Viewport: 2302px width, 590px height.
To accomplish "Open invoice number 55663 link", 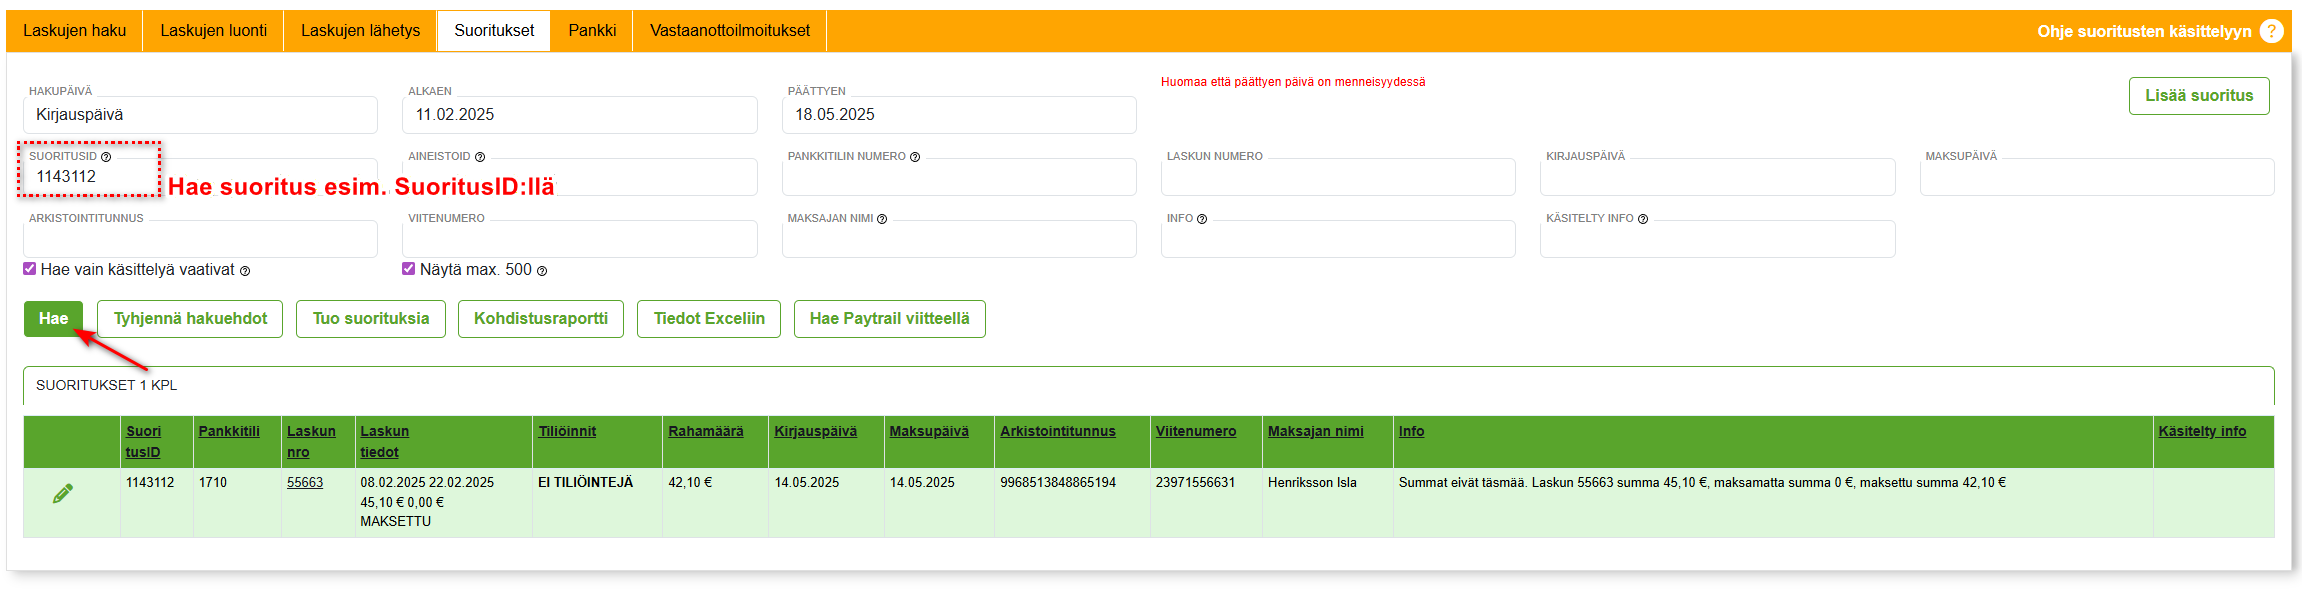I will pos(305,482).
